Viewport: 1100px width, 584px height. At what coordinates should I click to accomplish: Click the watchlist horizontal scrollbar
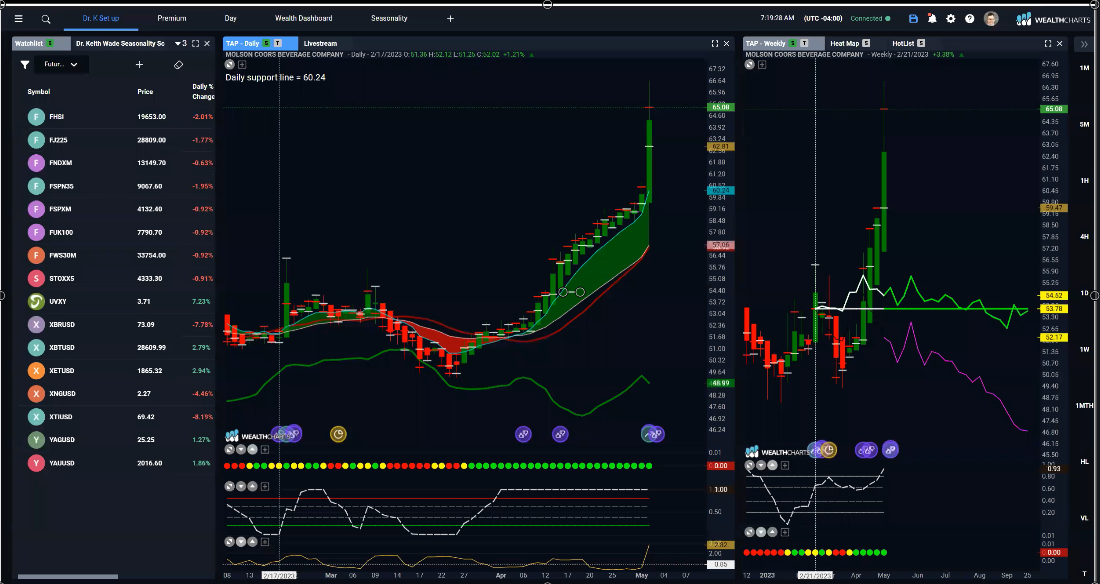[67, 577]
